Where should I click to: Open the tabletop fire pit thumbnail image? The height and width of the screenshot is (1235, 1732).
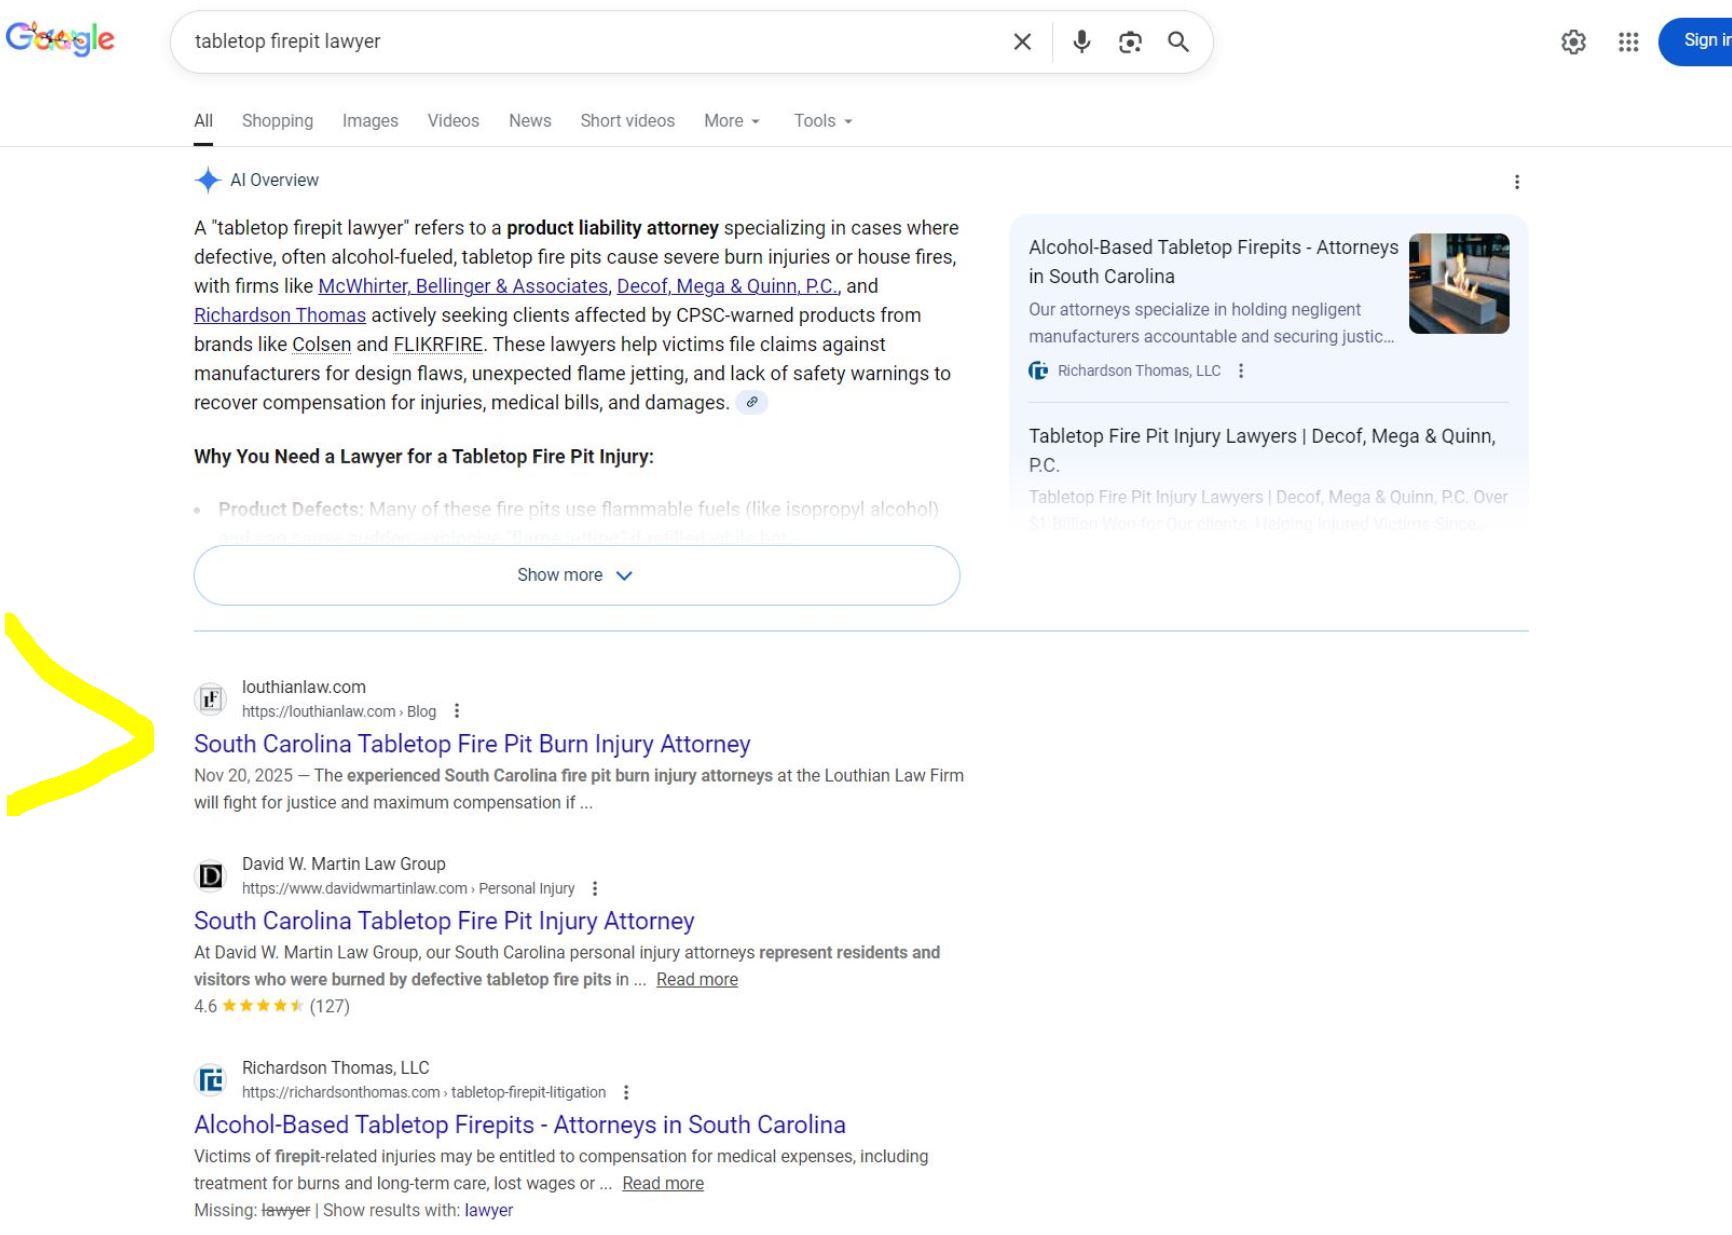coord(1458,284)
